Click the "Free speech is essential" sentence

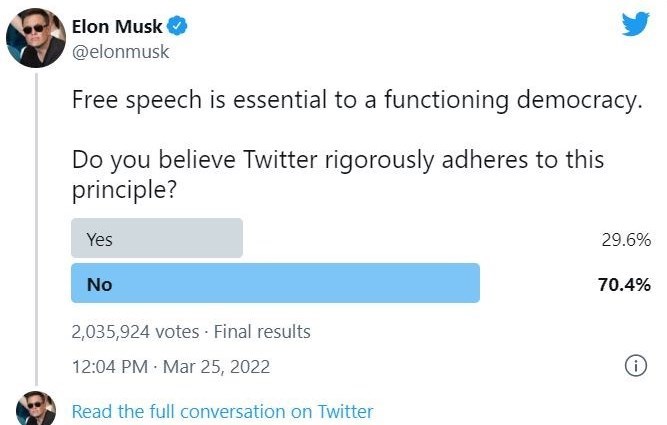[355, 100]
